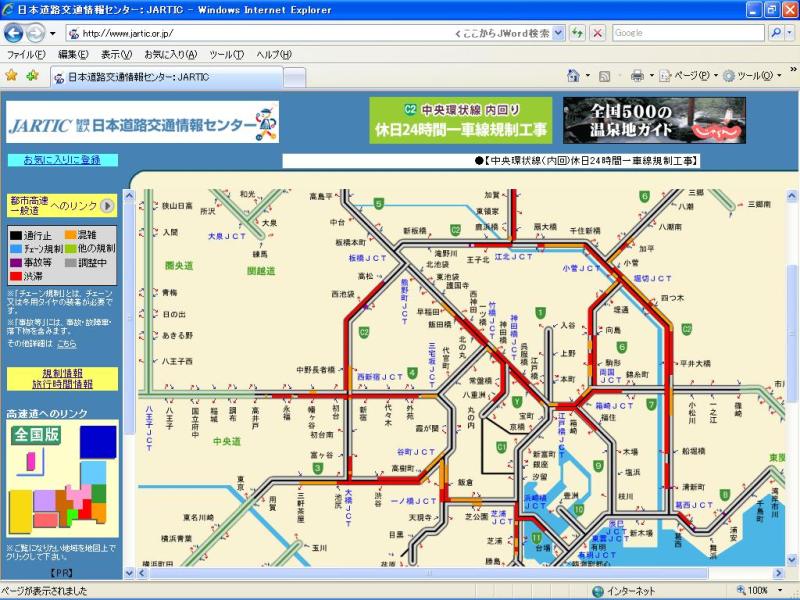Select the 日本道路交通情報センター: JARTIC tab
800x600 pixels.
pos(166,77)
